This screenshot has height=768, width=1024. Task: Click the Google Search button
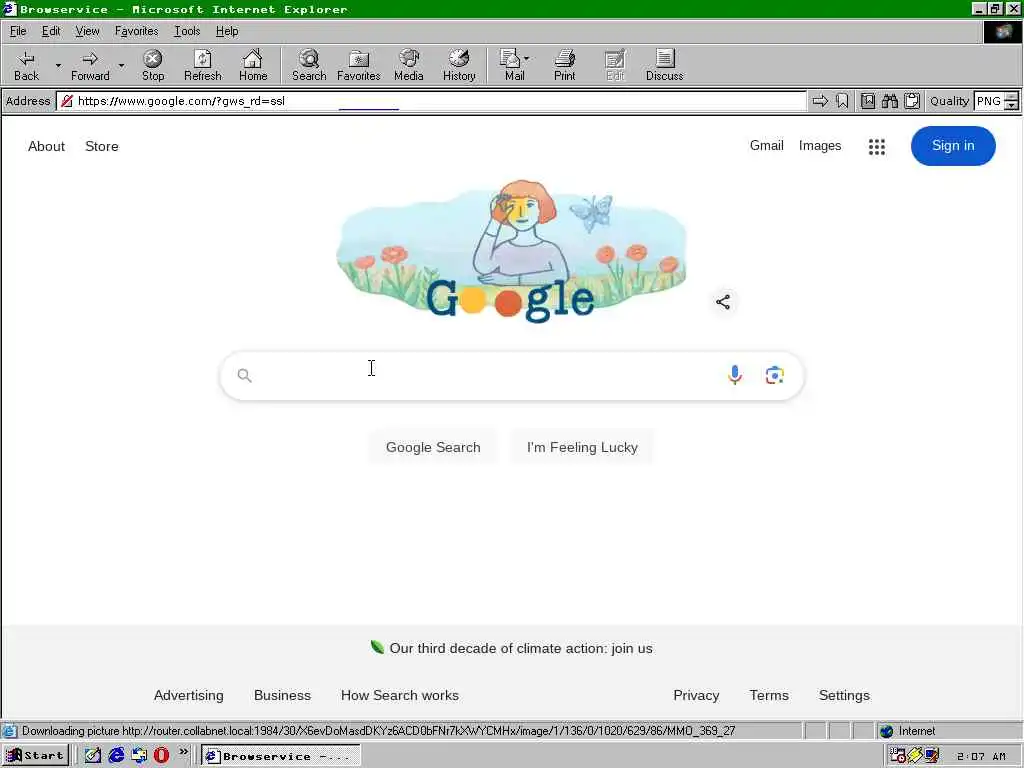click(433, 447)
